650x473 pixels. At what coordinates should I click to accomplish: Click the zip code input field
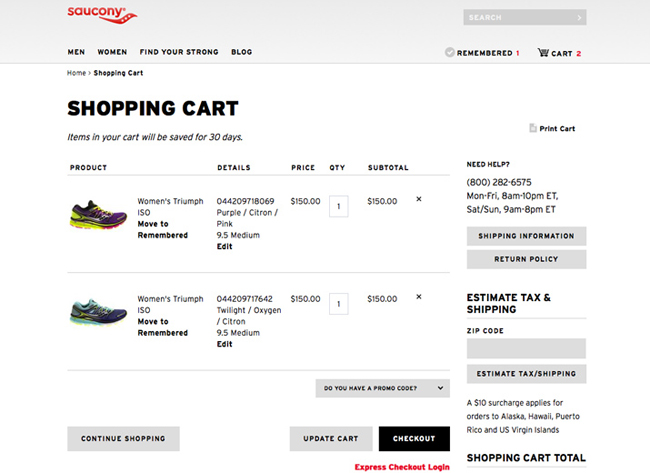(x=526, y=348)
